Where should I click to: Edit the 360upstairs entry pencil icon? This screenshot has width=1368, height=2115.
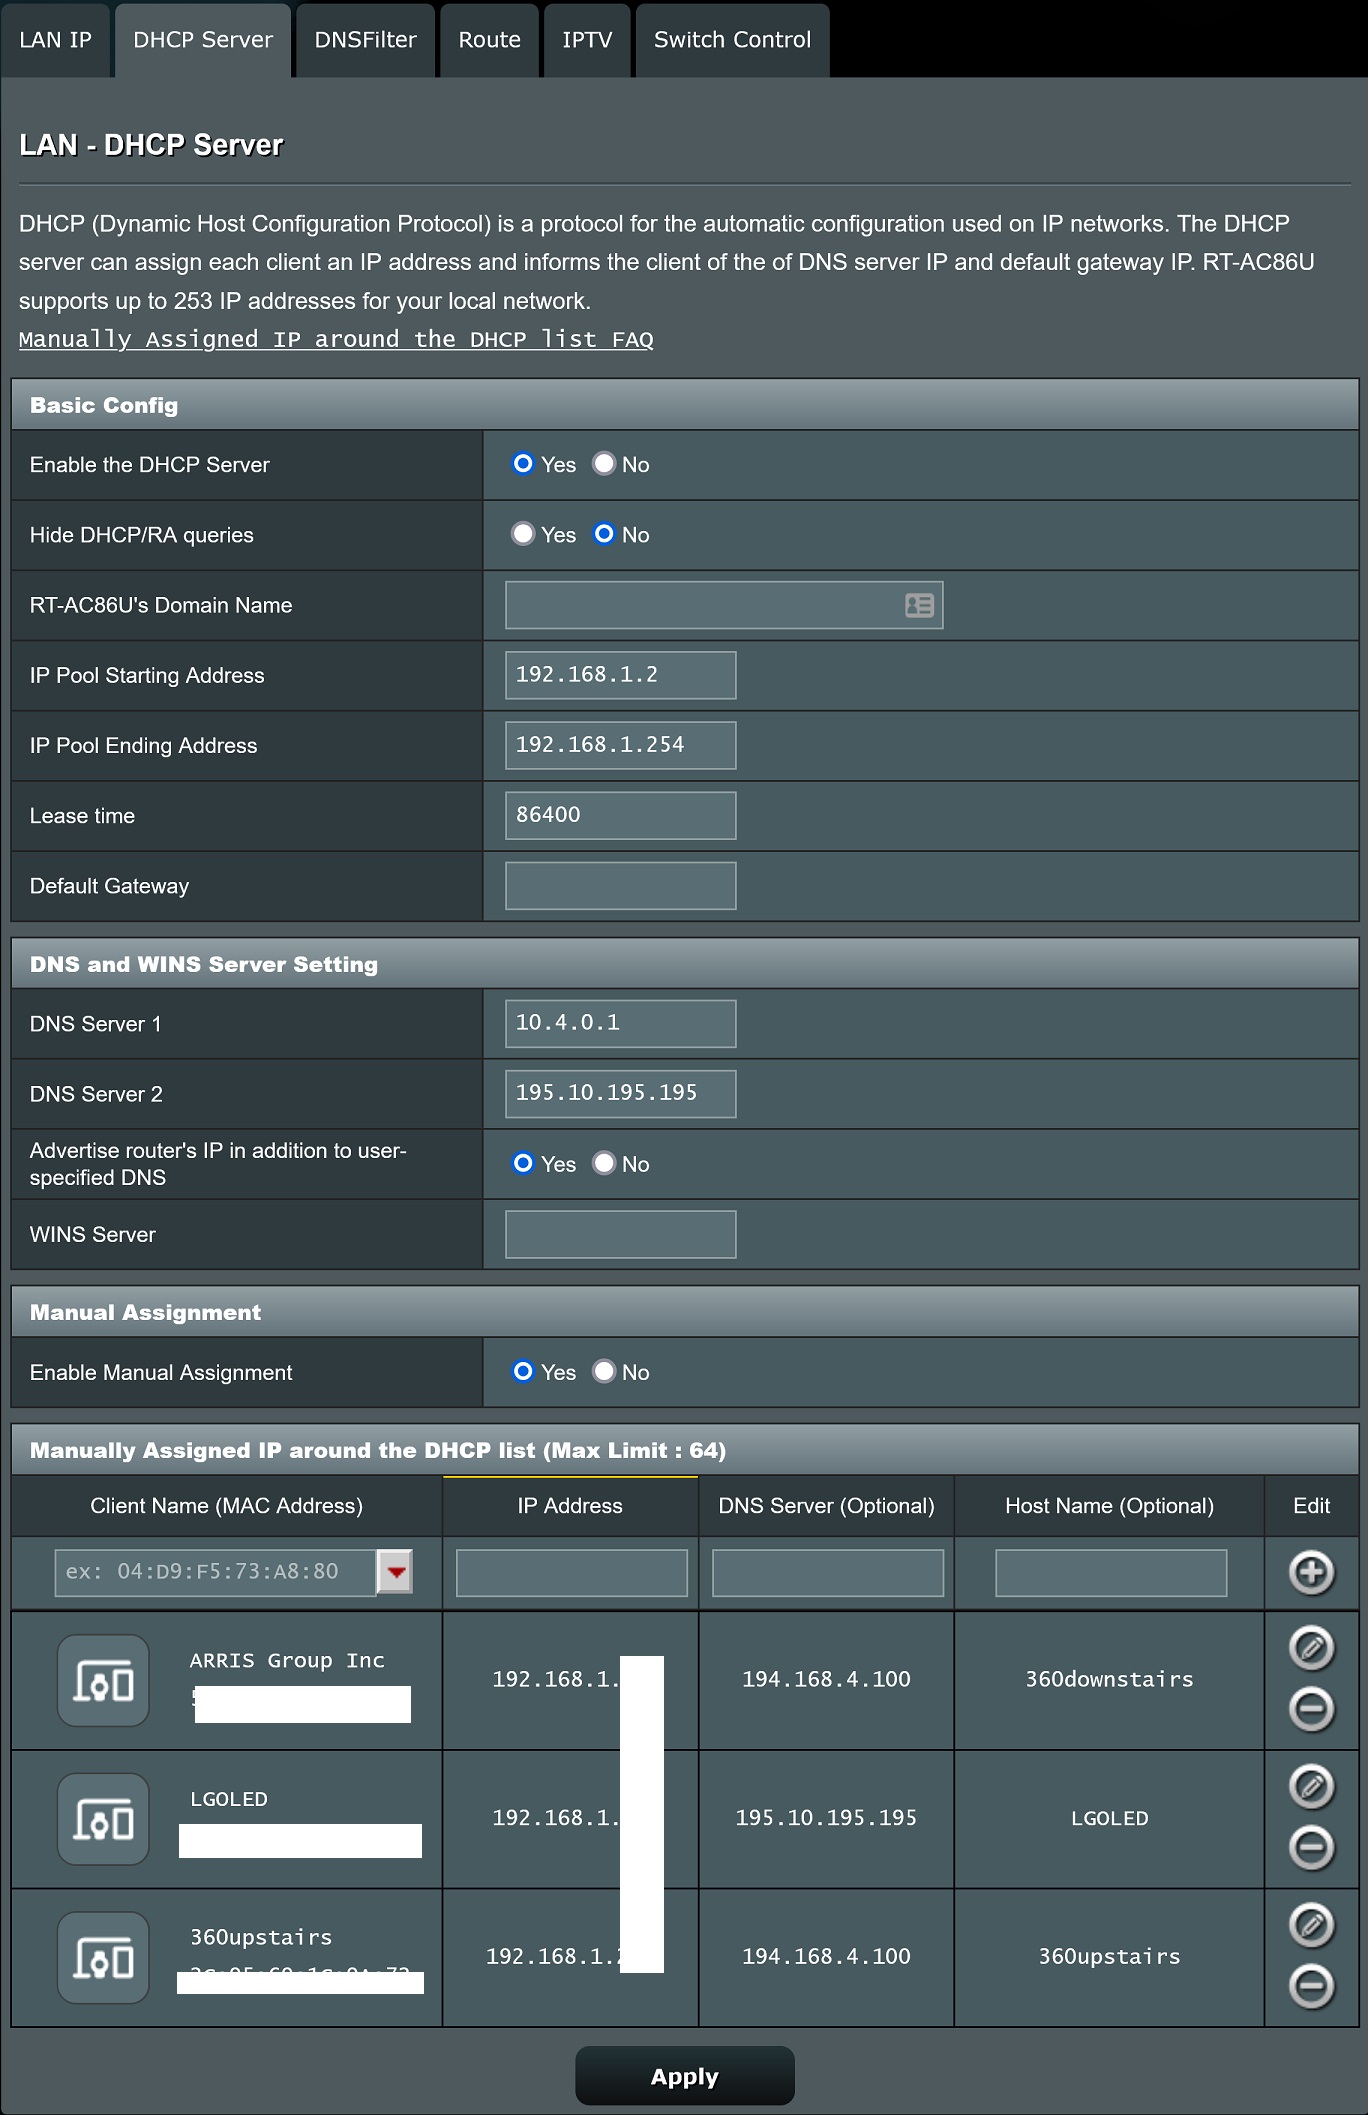pos(1311,1925)
